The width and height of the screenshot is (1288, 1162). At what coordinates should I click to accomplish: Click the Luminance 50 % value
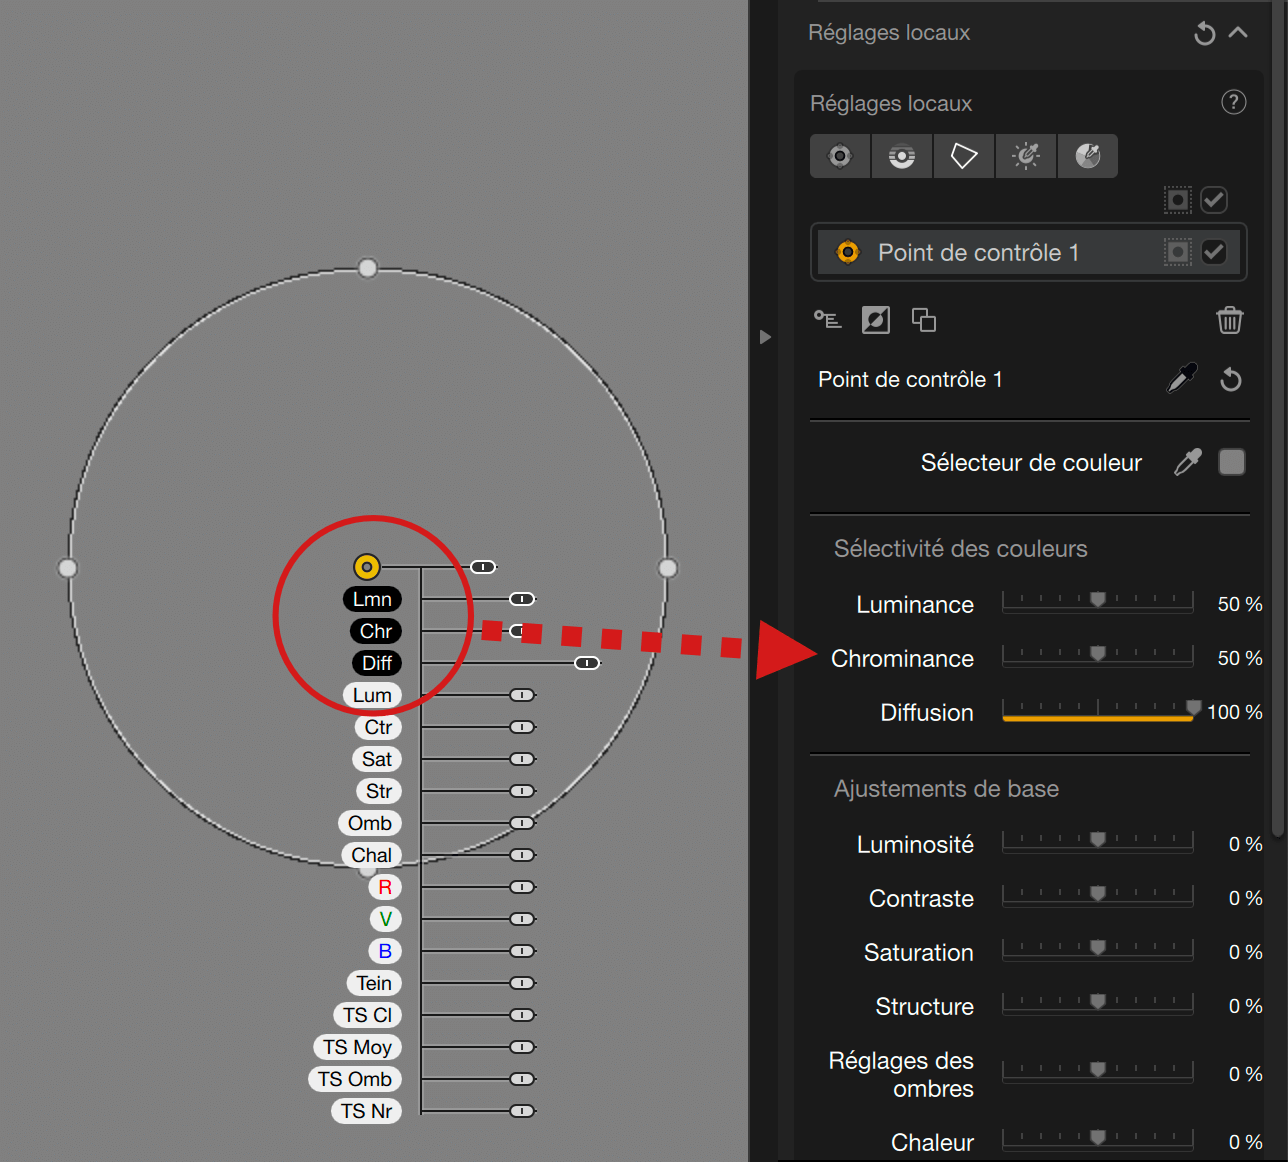pos(1240,604)
